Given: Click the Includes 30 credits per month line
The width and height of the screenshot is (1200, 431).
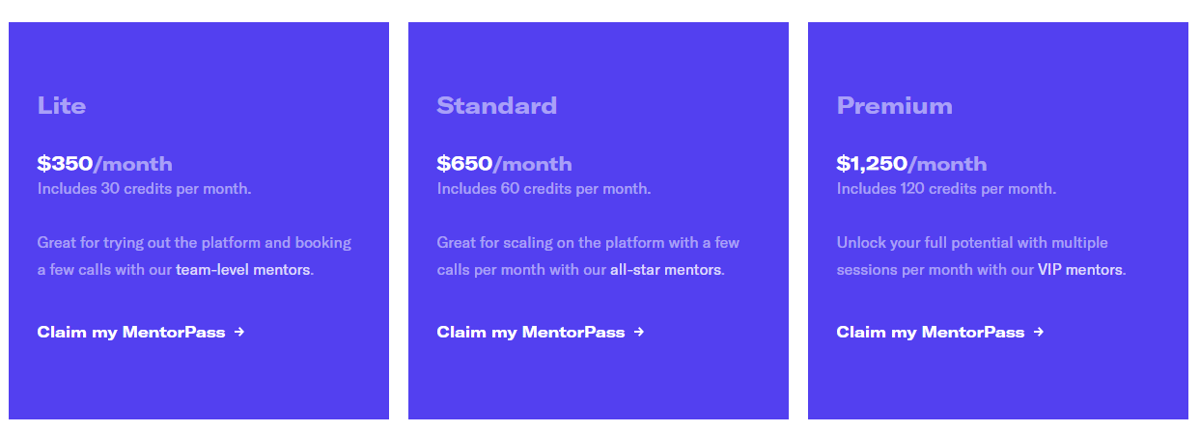Looking at the screenshot, I should click(144, 189).
